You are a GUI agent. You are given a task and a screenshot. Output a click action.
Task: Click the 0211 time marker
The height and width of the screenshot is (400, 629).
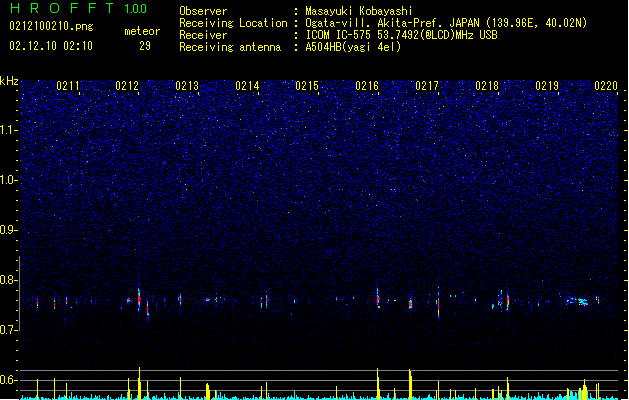coord(67,86)
